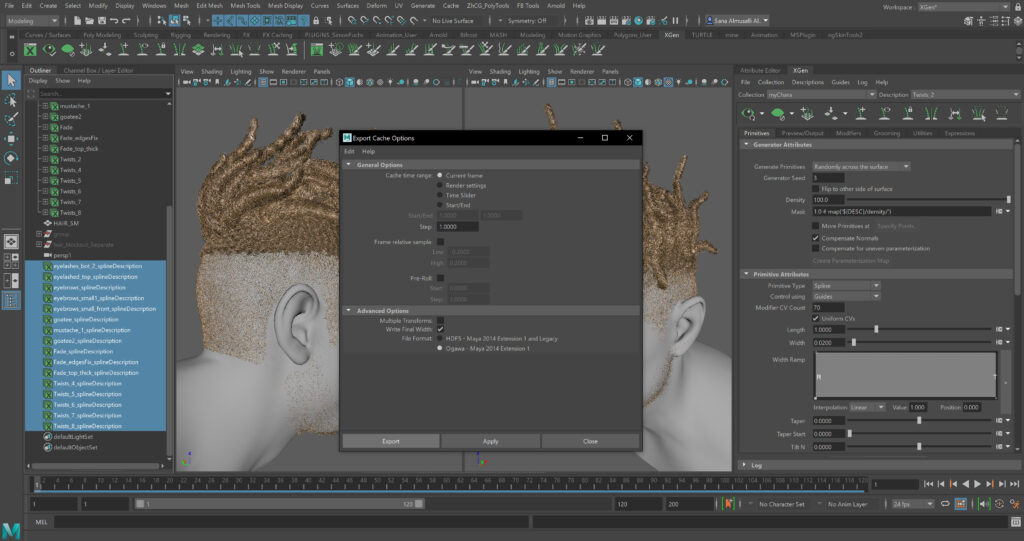Screen dimensions: 1024x541
Task: Click the Save scene icon in status line
Action: coord(103,20)
